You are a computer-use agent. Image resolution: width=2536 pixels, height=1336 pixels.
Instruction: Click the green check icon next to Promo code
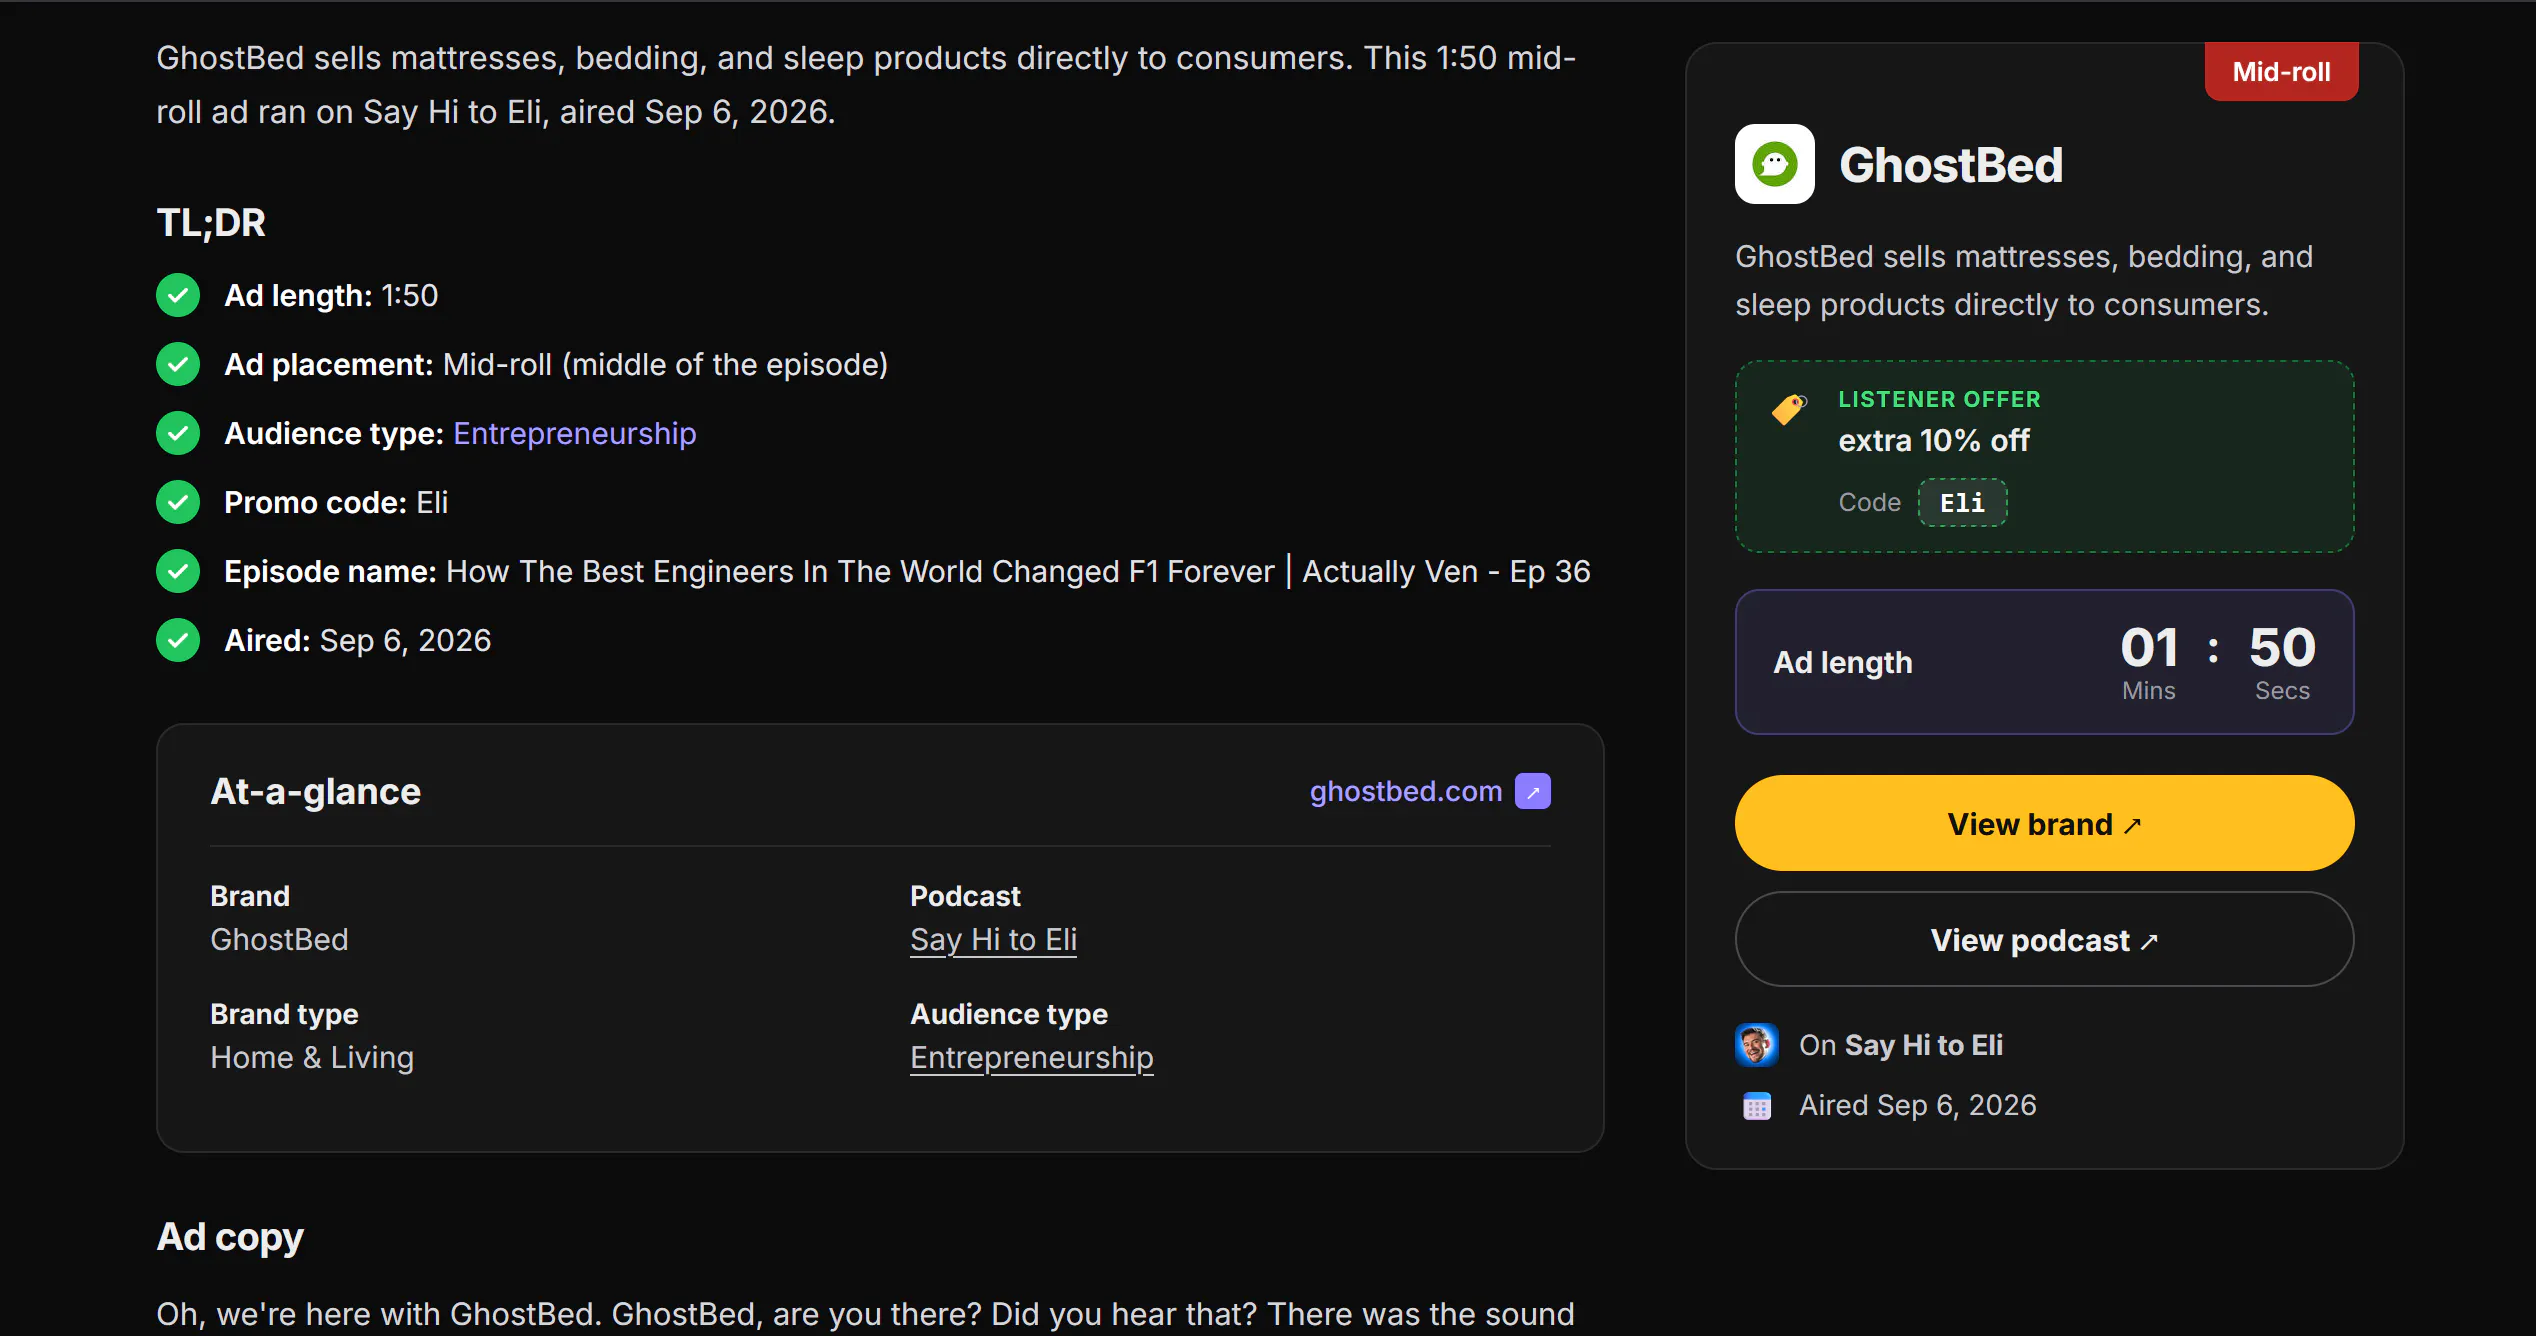(x=178, y=503)
